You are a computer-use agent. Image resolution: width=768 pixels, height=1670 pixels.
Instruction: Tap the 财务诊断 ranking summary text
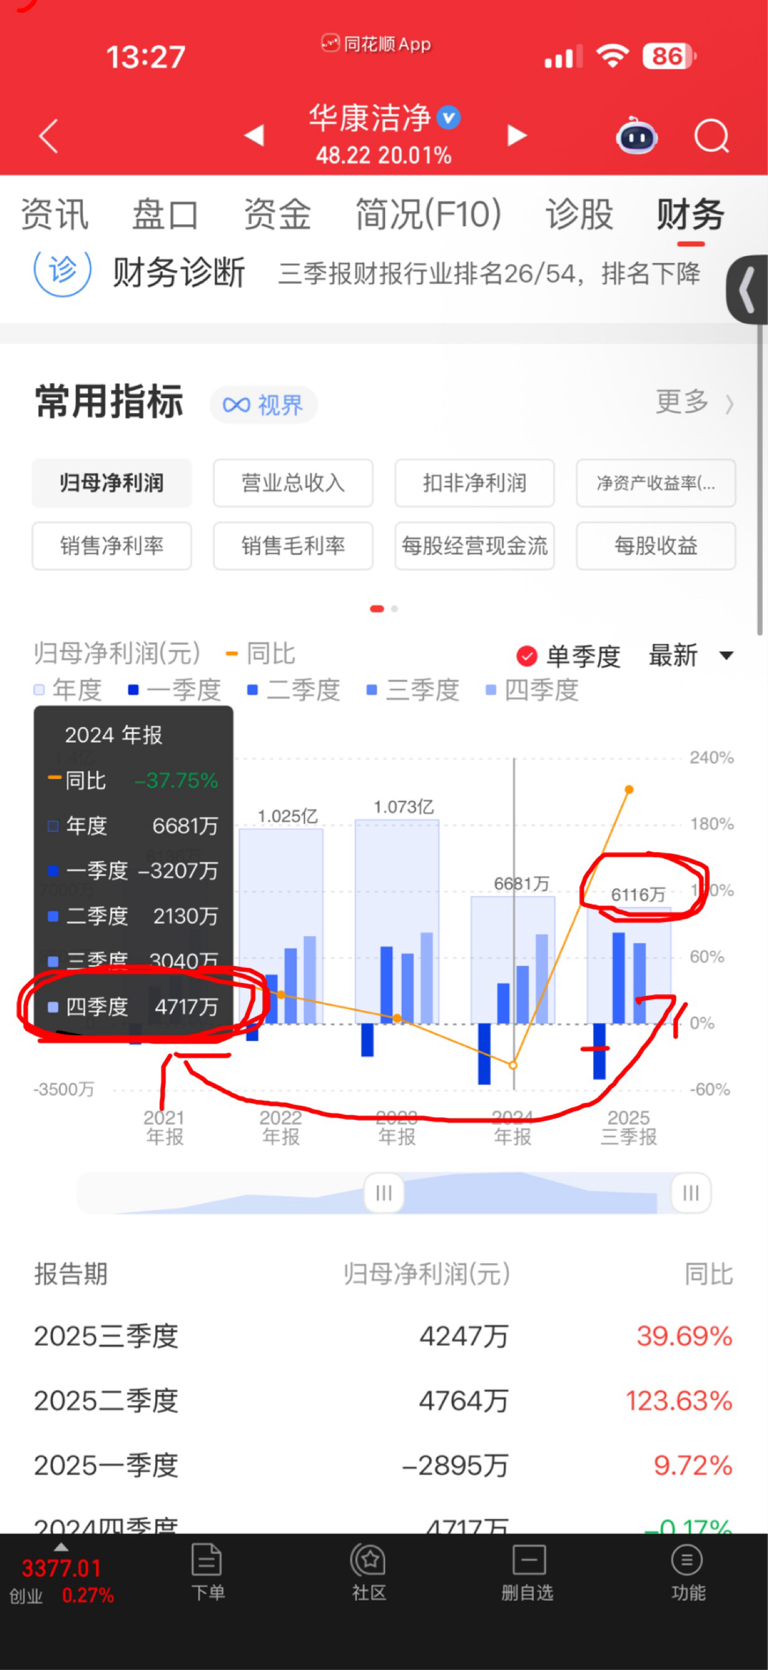click(x=489, y=273)
